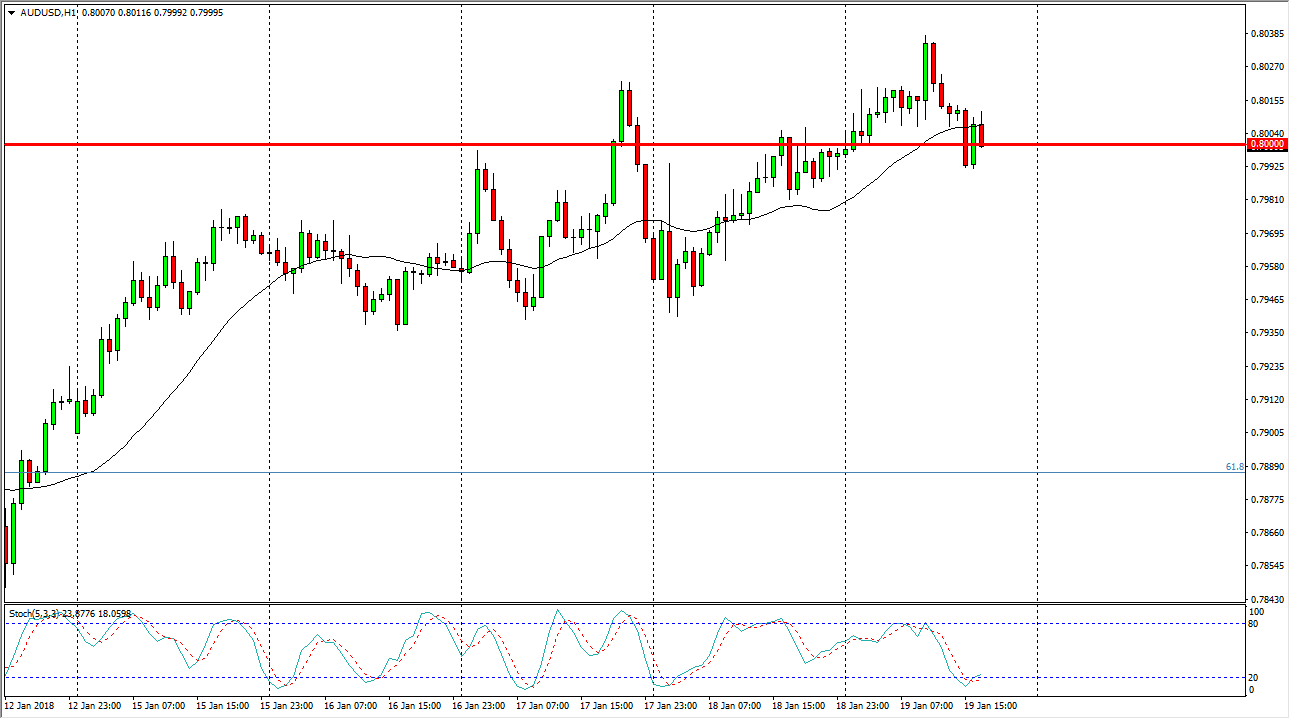Click the 0.79350 price scale label

click(1266, 333)
